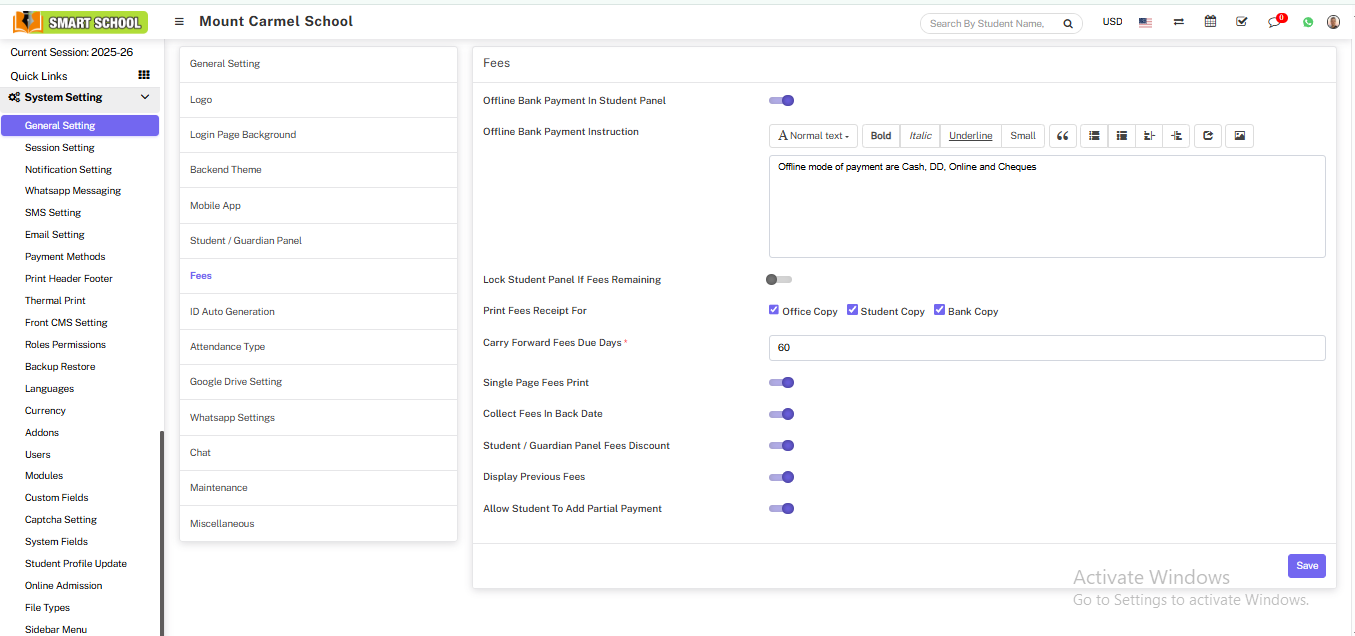
Task: Open the Normal text style dropdown
Action: pos(814,136)
